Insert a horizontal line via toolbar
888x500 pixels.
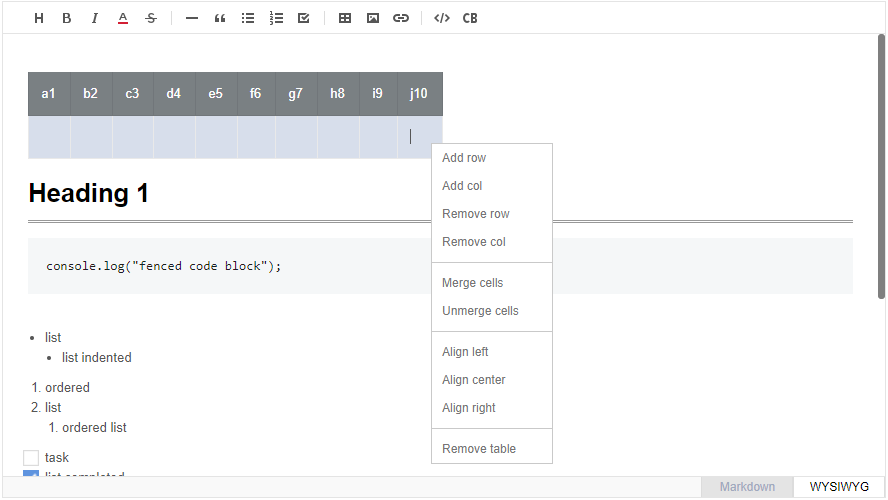[x=192, y=18]
